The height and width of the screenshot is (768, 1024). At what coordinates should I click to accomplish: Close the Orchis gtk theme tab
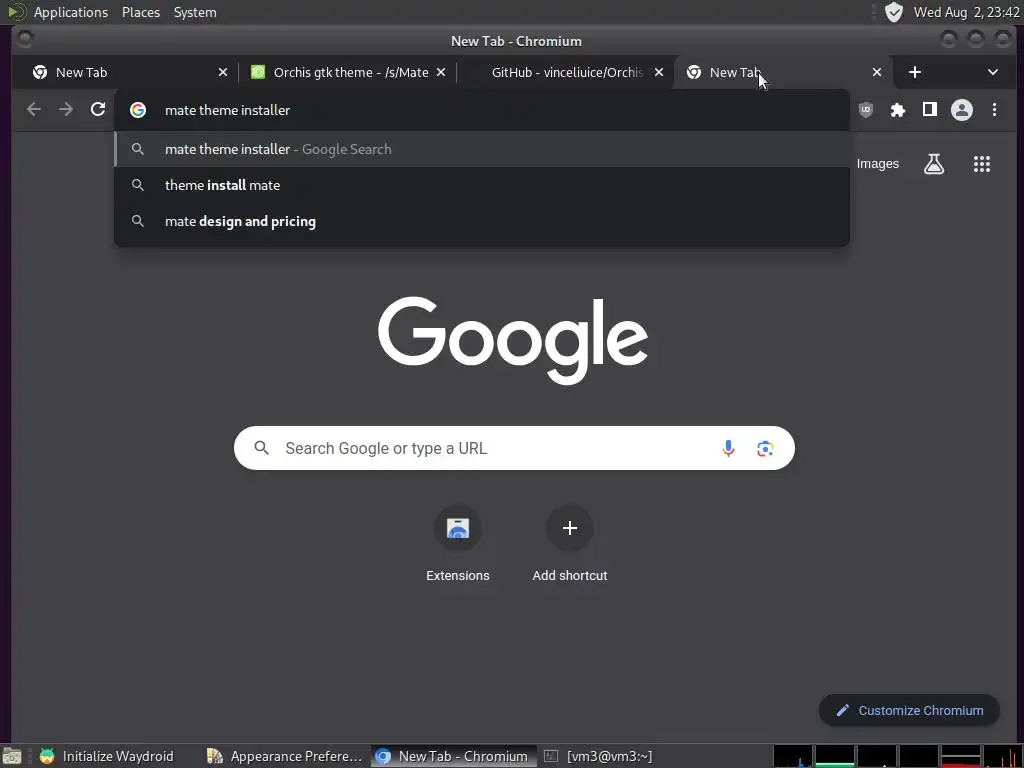tap(441, 72)
